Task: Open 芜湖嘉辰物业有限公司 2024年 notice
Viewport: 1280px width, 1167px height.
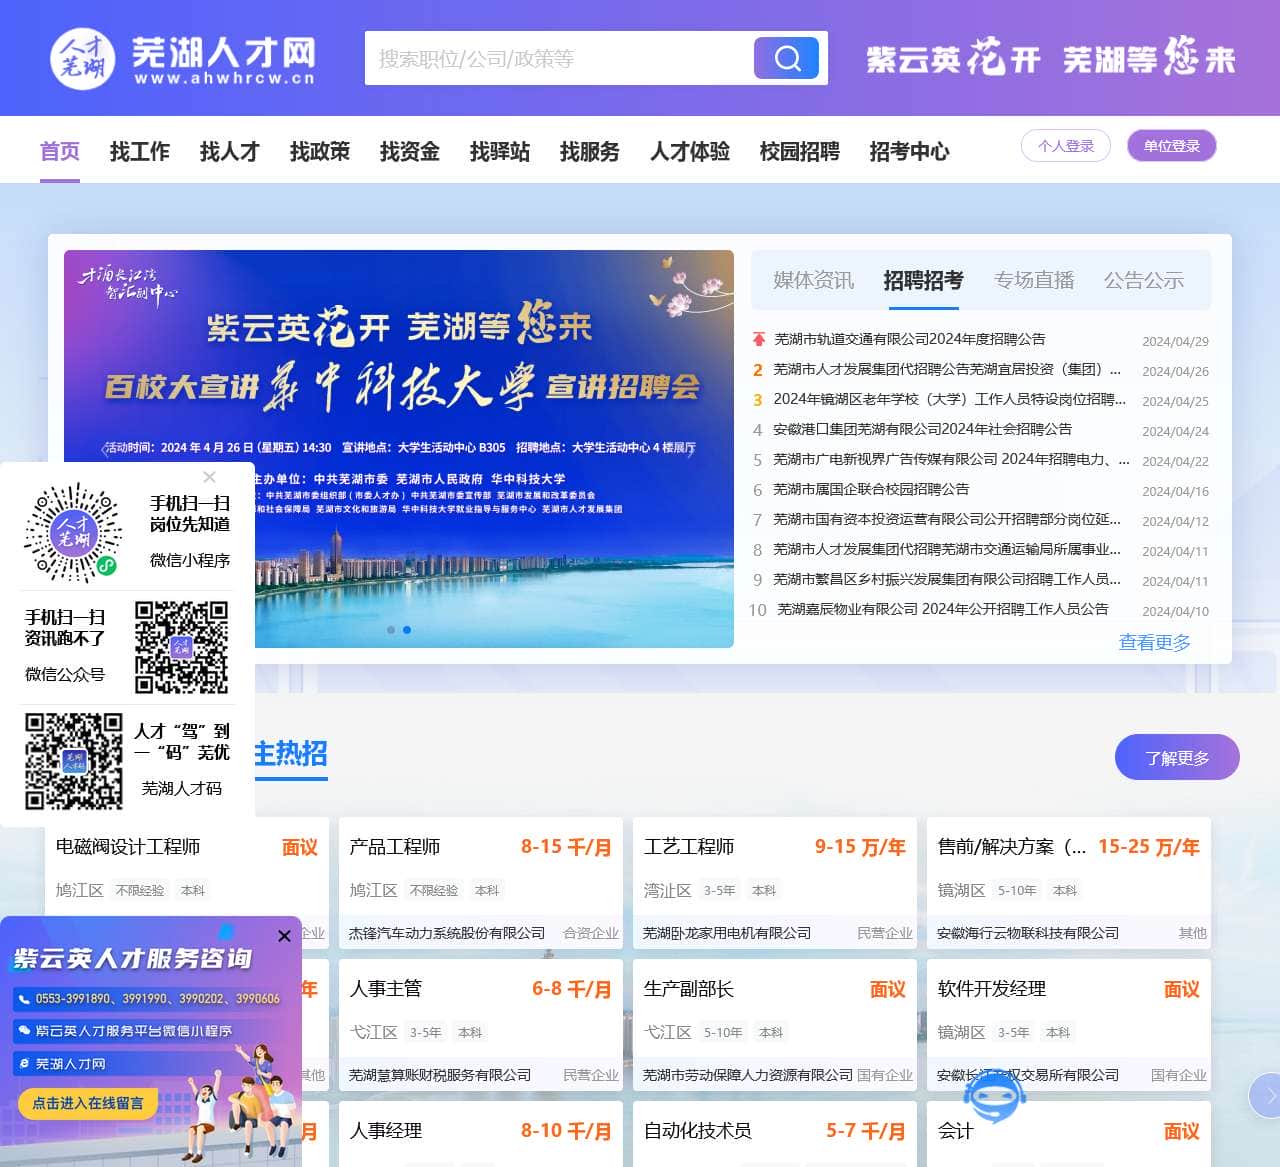Action: tap(943, 609)
